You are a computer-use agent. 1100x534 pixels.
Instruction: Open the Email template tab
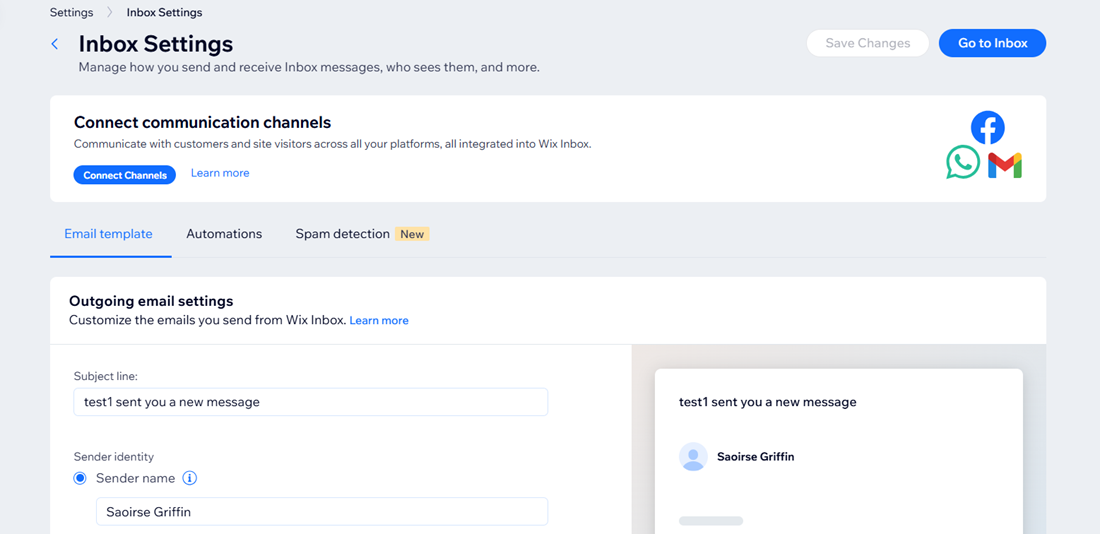pos(108,234)
